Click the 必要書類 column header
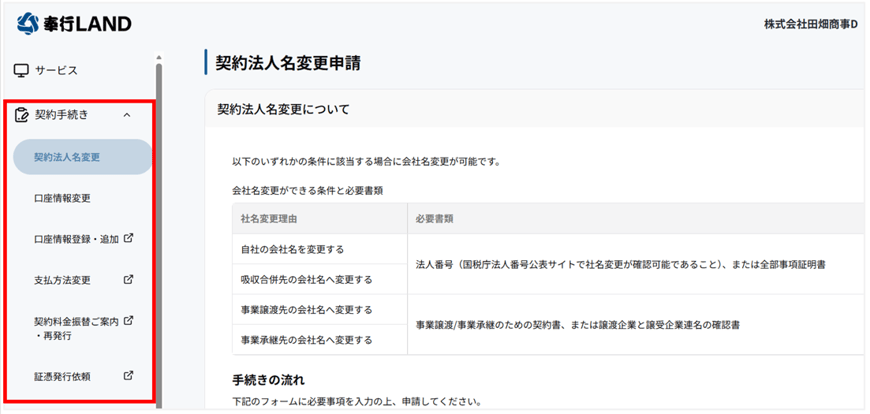This screenshot has height=414, width=870. pos(435,218)
